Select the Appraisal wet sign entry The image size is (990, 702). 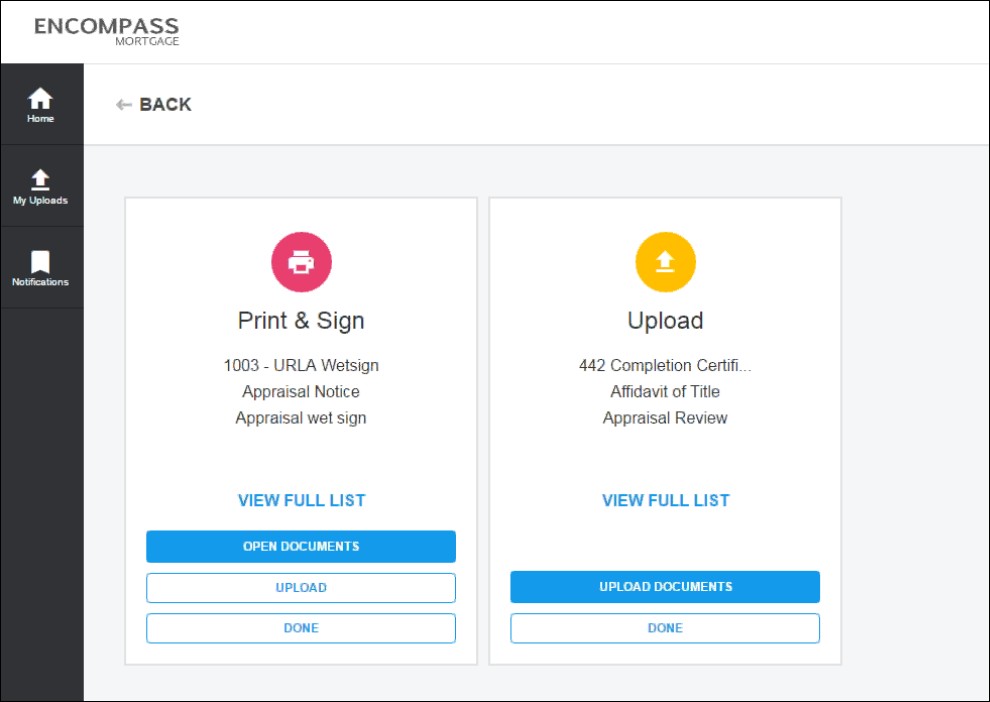click(301, 418)
